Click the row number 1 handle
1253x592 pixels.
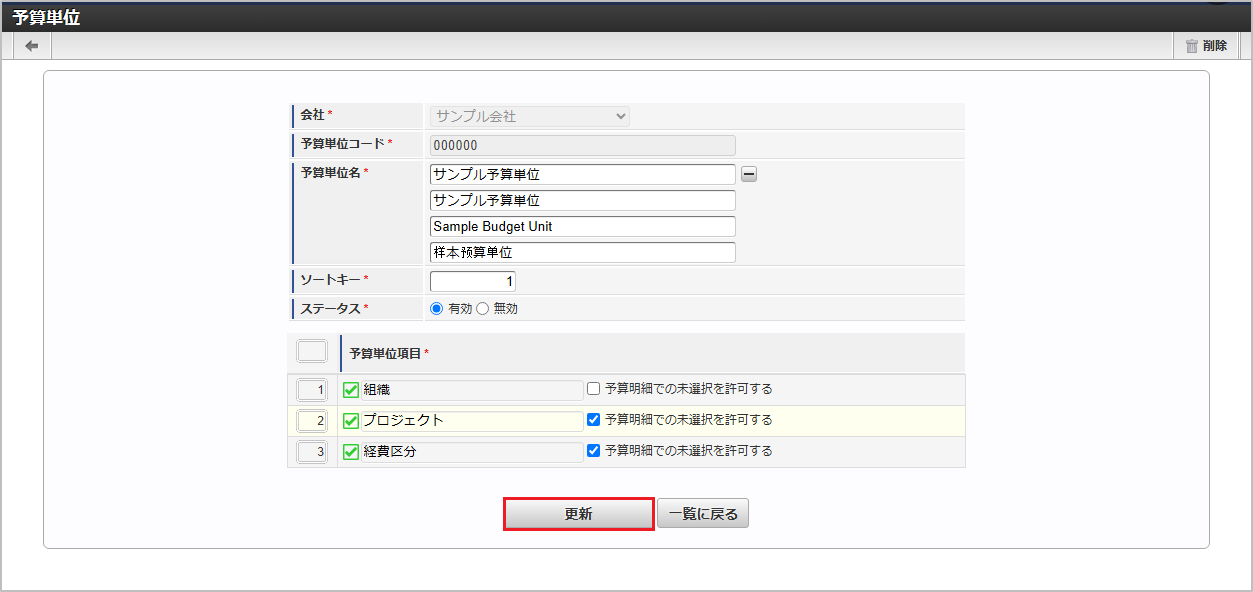pos(312,390)
